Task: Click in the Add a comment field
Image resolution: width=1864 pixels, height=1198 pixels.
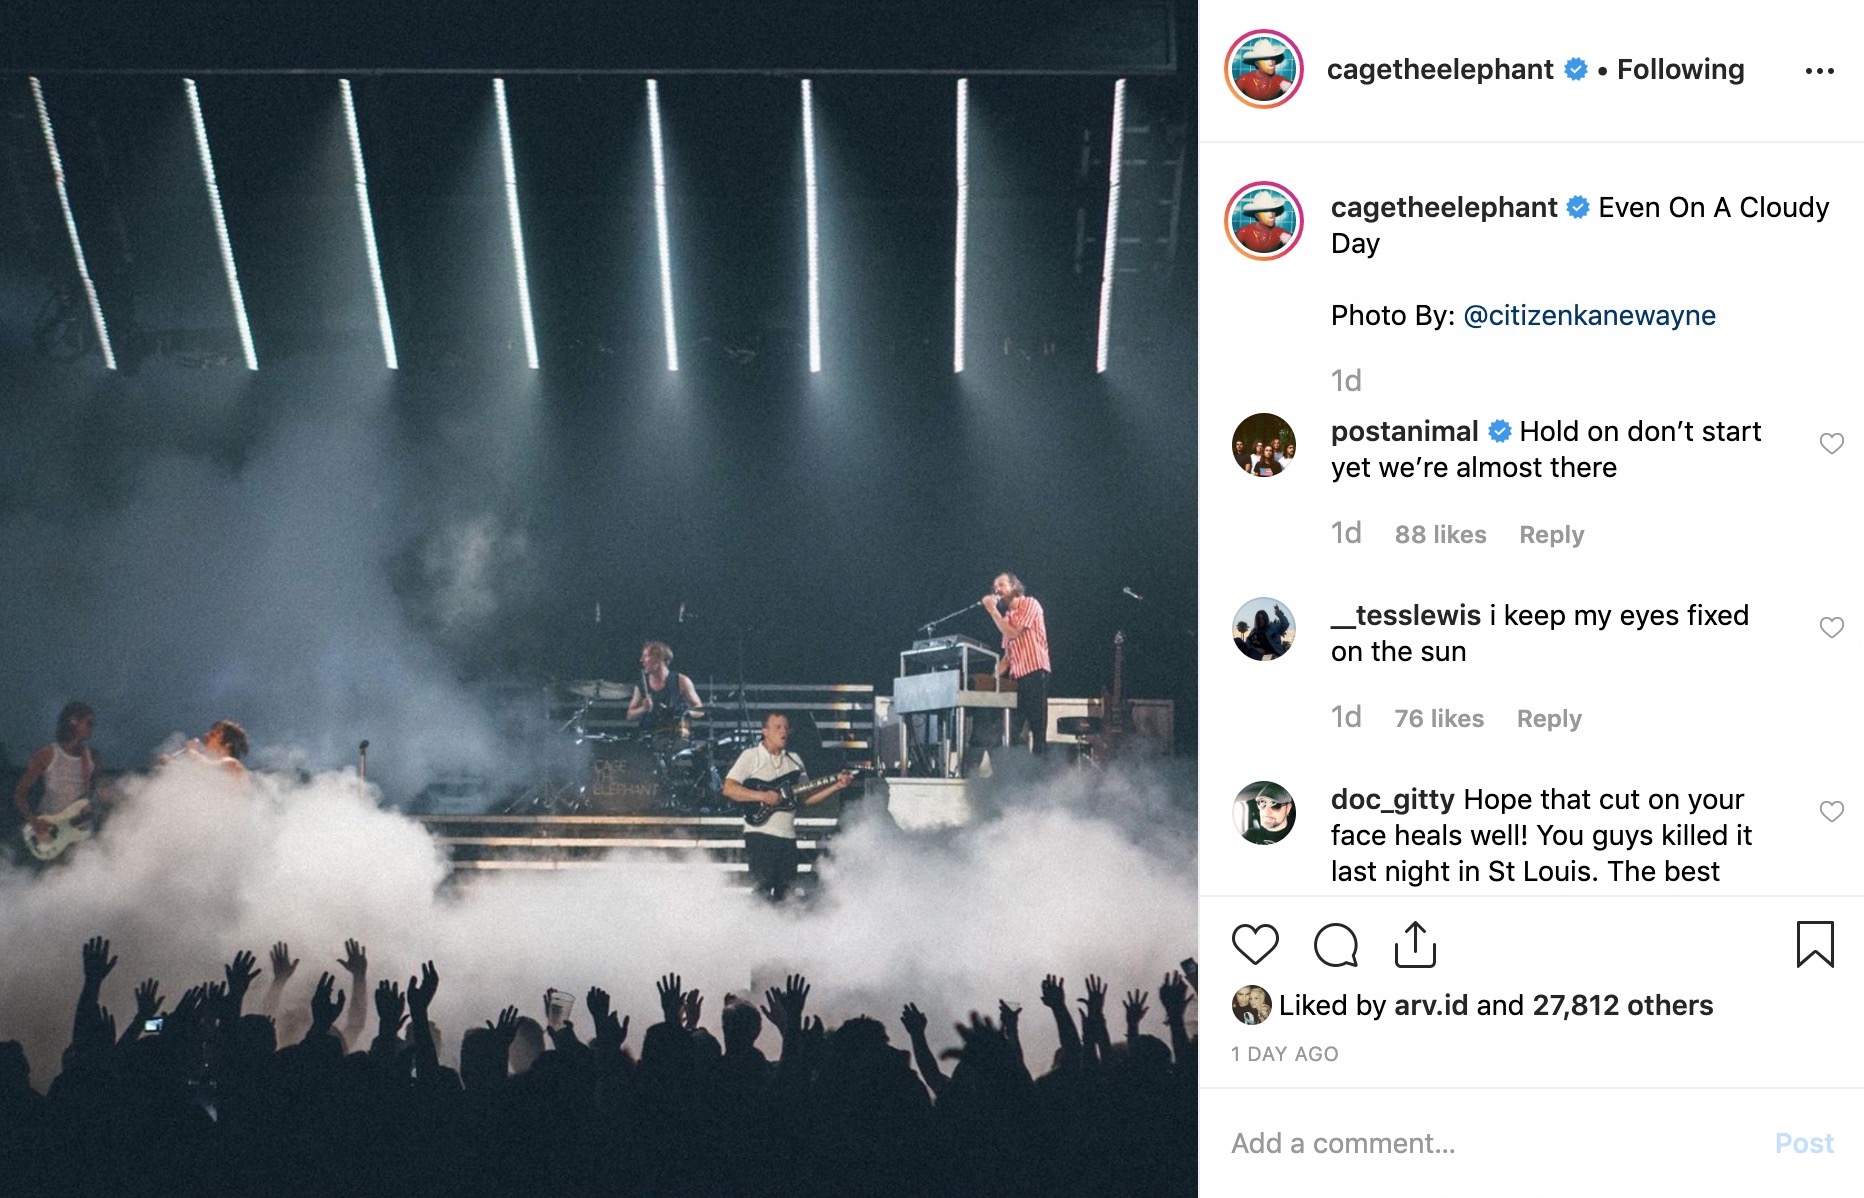Action: click(x=1490, y=1143)
